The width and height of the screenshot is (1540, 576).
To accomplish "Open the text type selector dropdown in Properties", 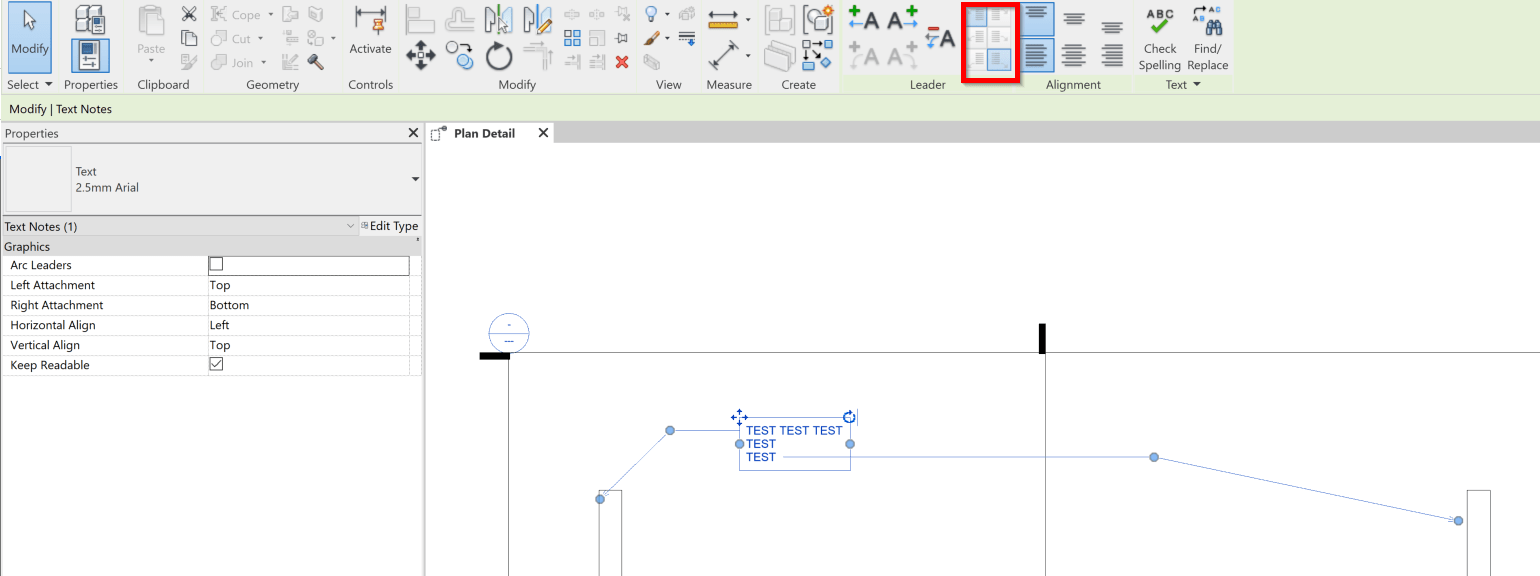I will (414, 178).
